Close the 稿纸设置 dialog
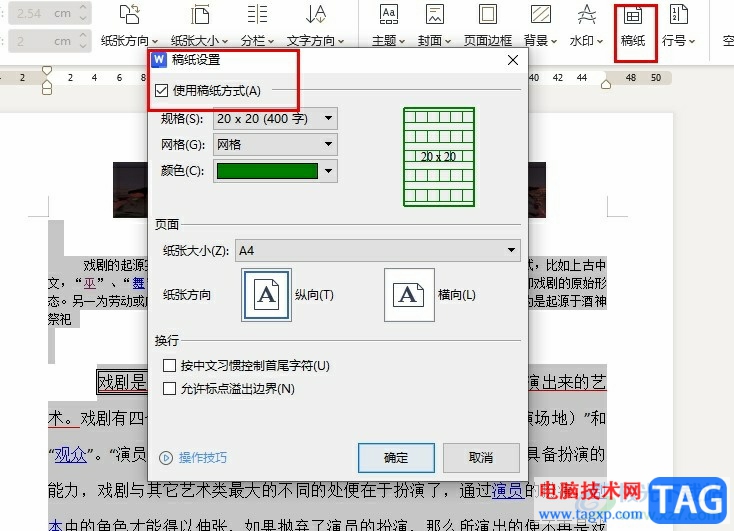Image resolution: width=734 pixels, height=531 pixels. (513, 60)
